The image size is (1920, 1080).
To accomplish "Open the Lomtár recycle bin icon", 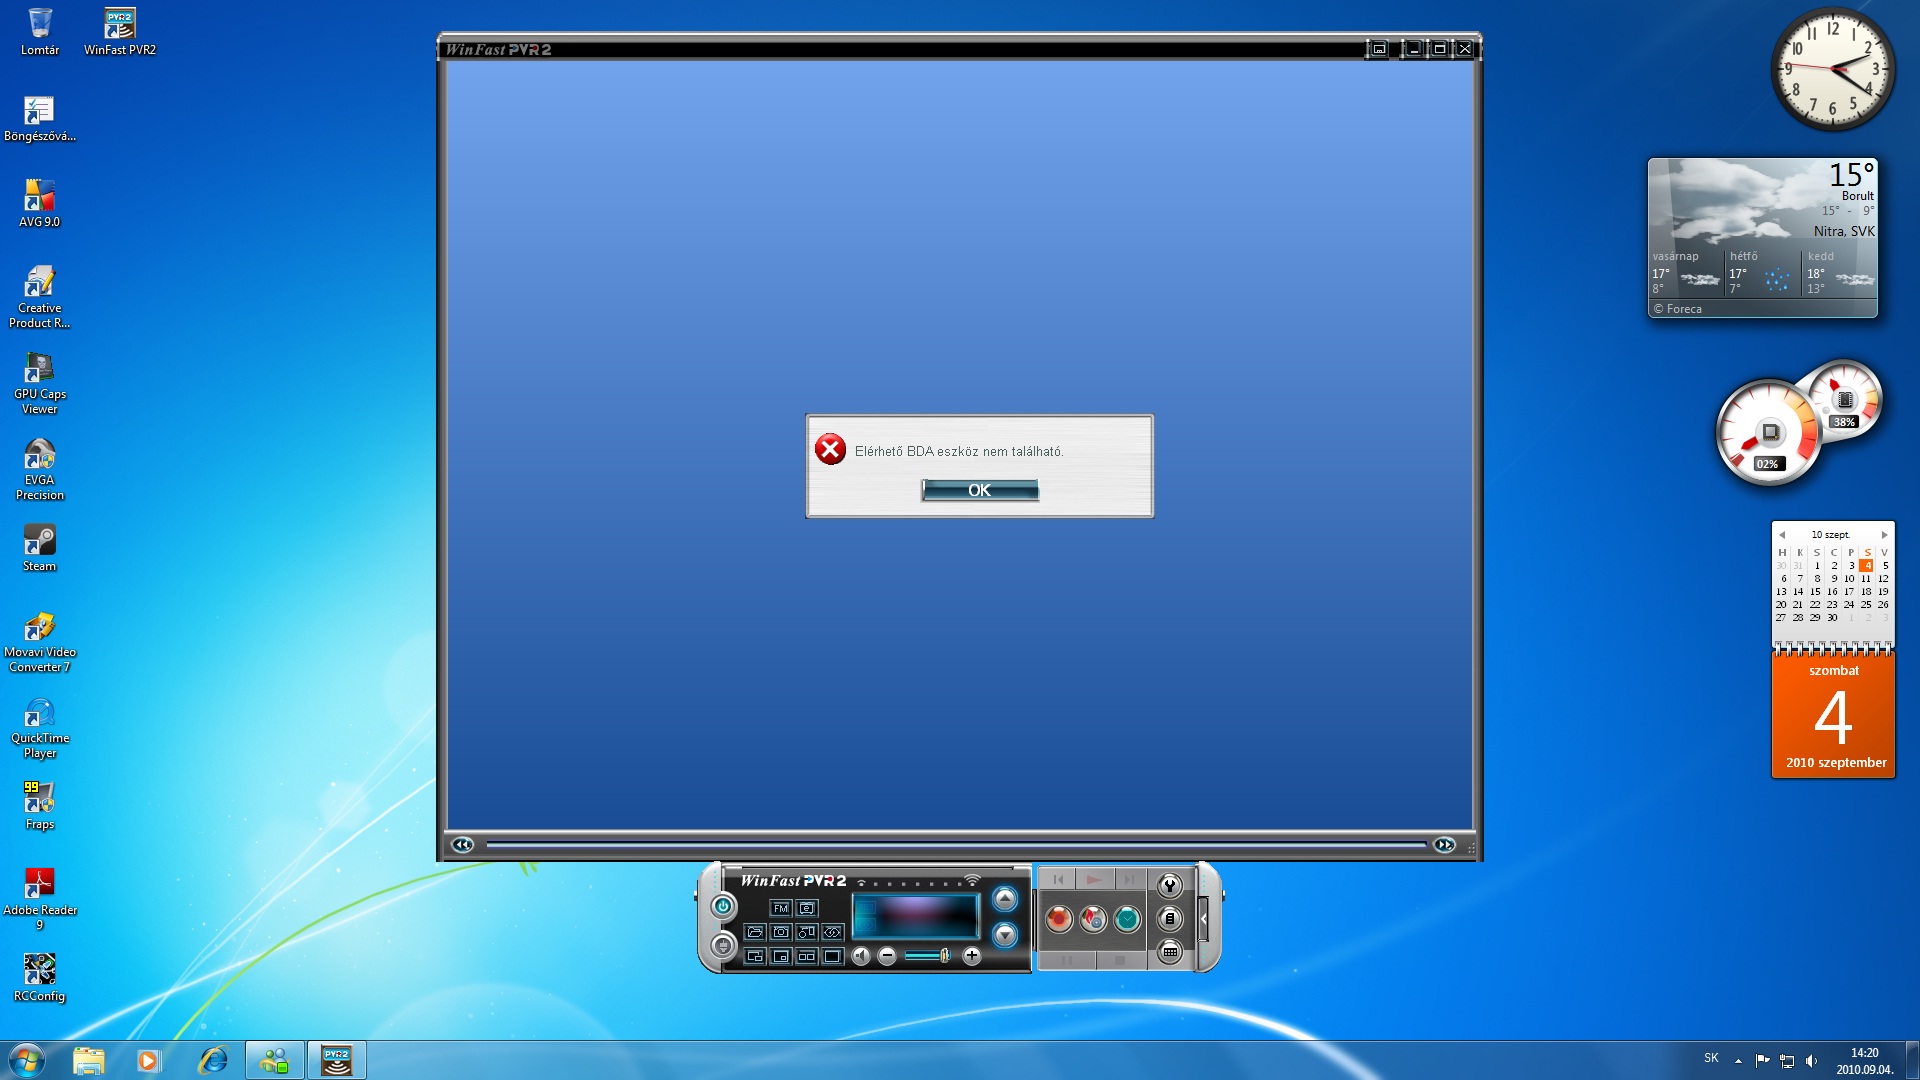I will (40, 31).
